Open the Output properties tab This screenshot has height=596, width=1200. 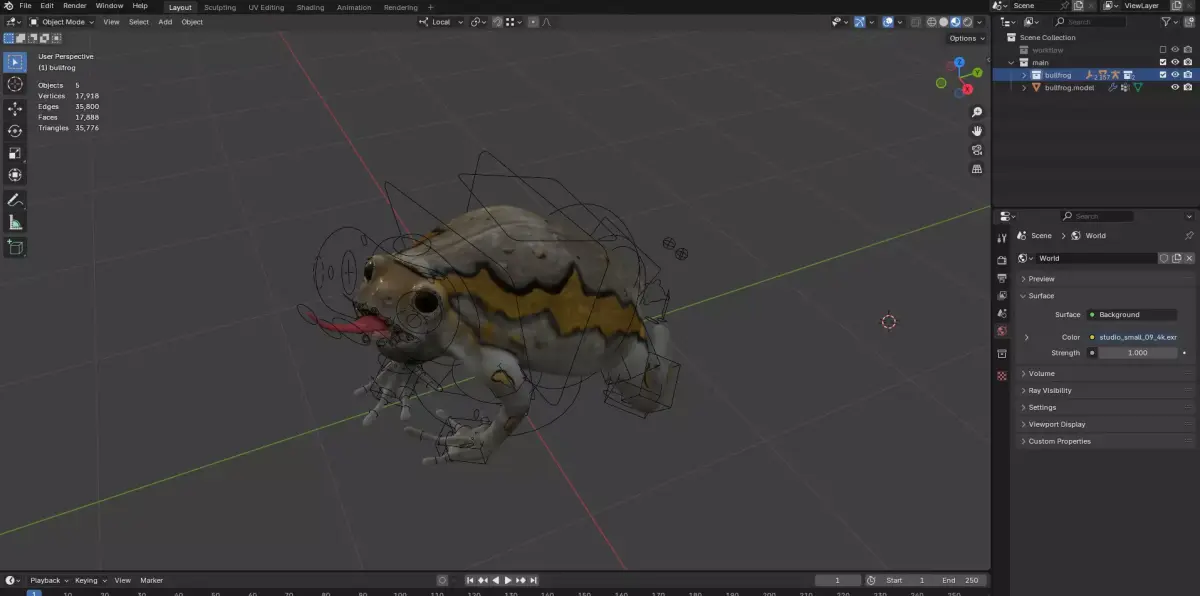pos(1002,278)
